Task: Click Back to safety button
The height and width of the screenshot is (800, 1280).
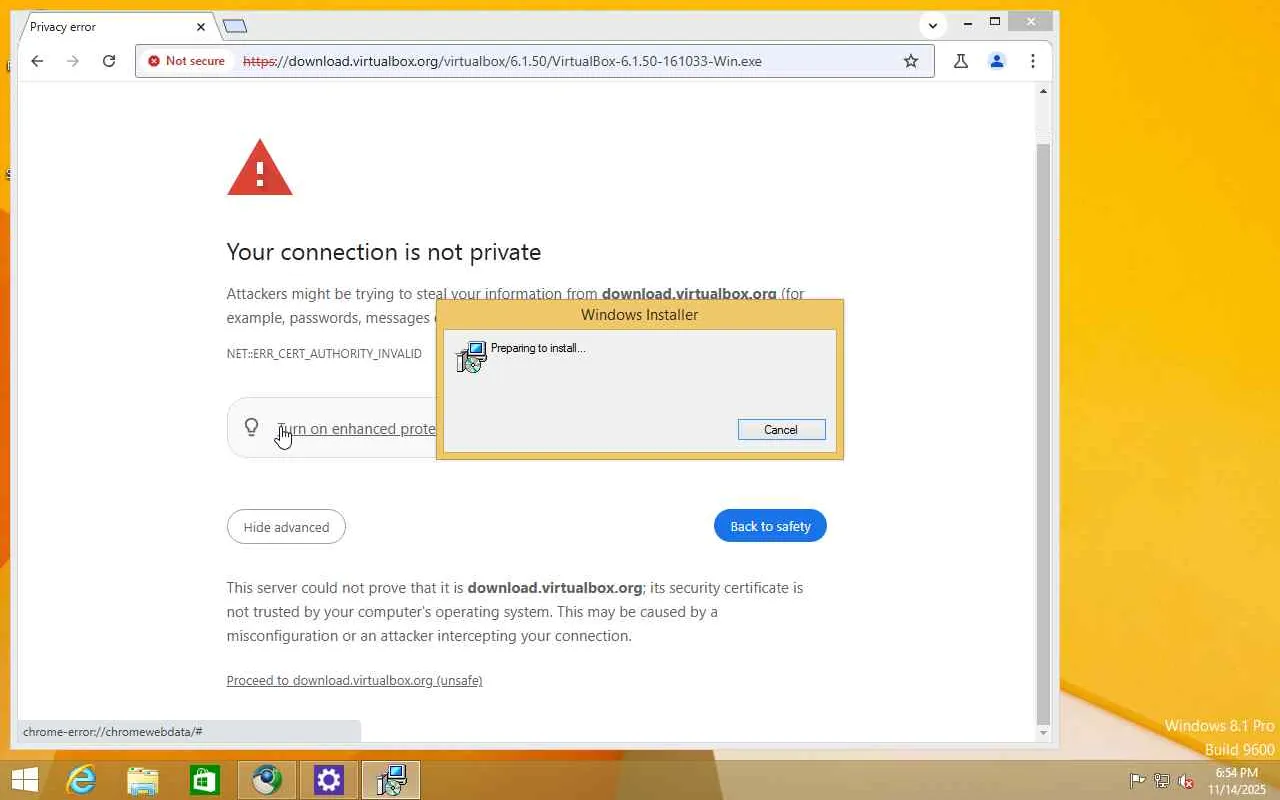Action: pyautogui.click(x=770, y=526)
